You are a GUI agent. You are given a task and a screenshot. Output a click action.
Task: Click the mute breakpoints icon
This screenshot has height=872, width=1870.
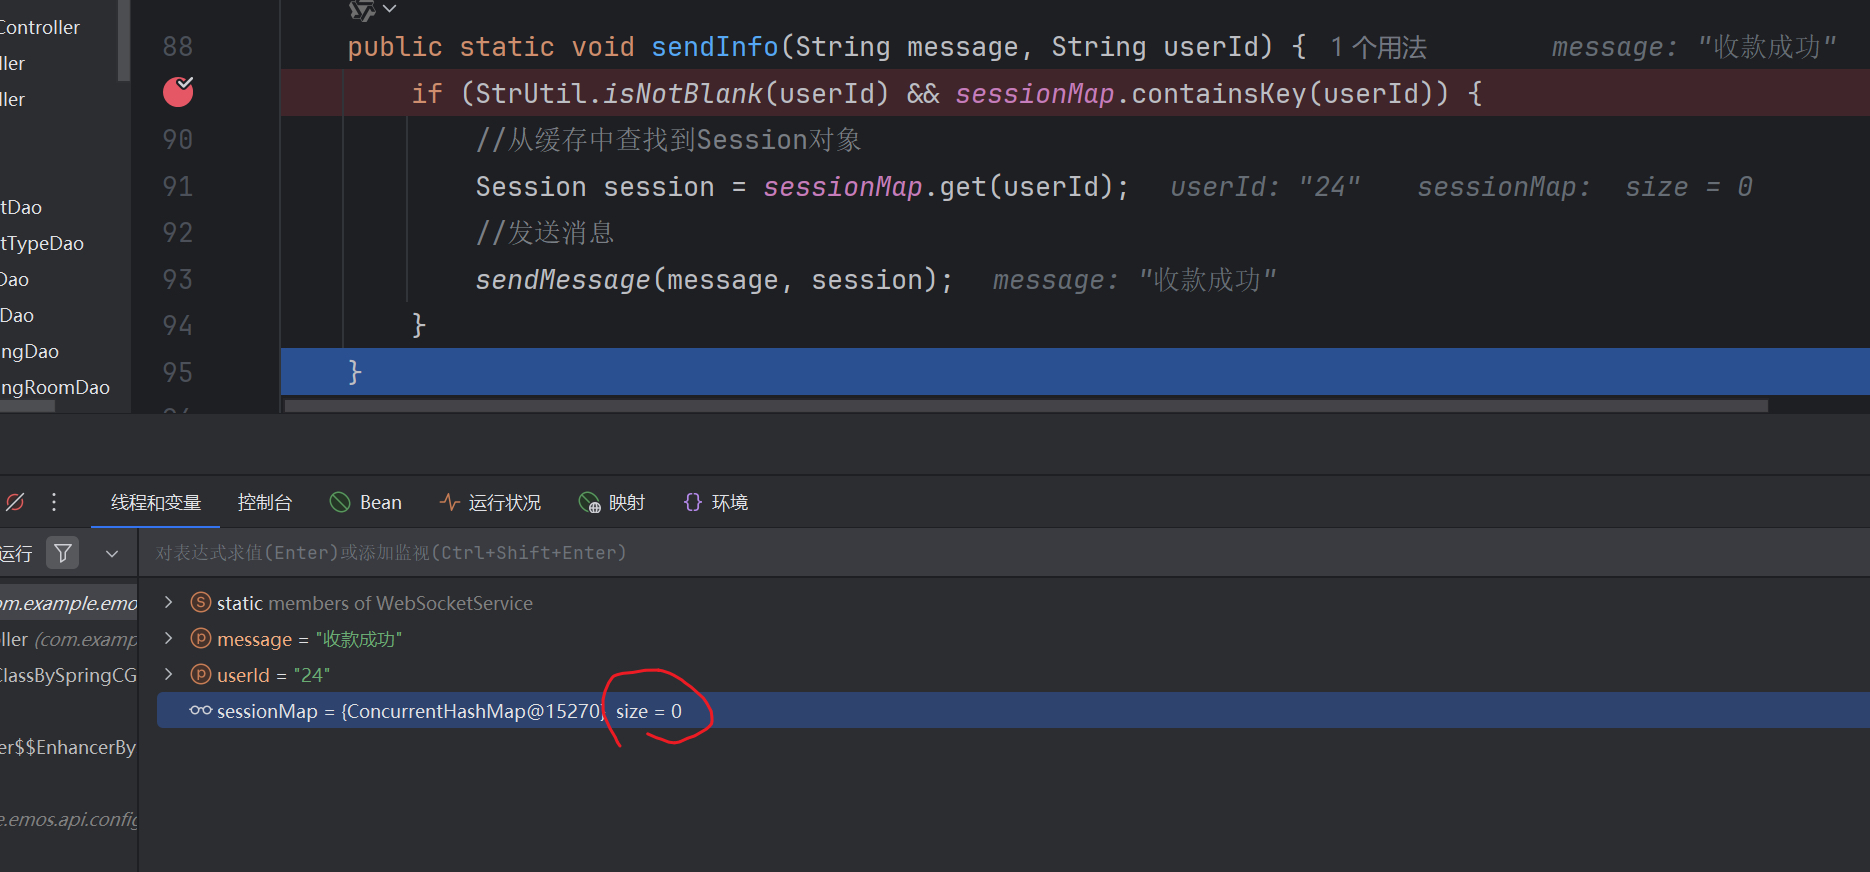[x=15, y=502]
